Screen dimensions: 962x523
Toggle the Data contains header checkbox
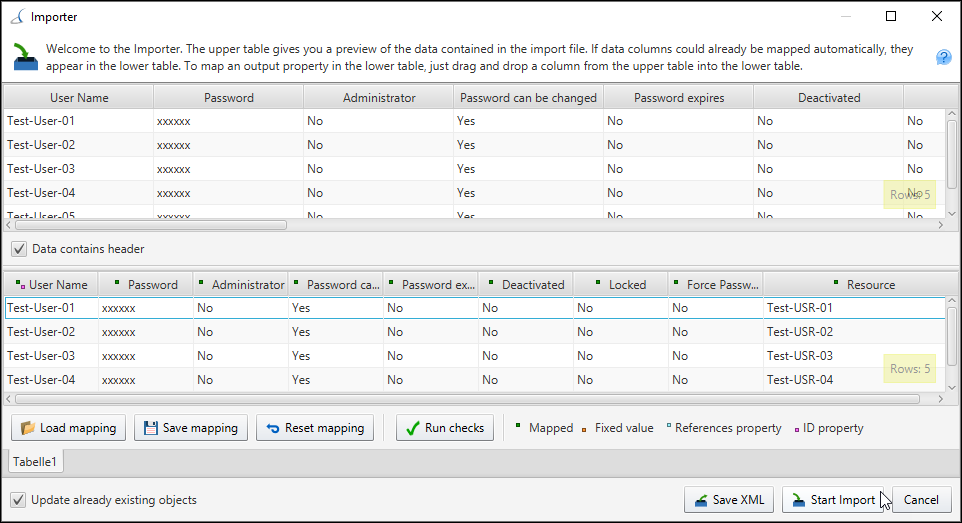pyautogui.click(x=19, y=249)
